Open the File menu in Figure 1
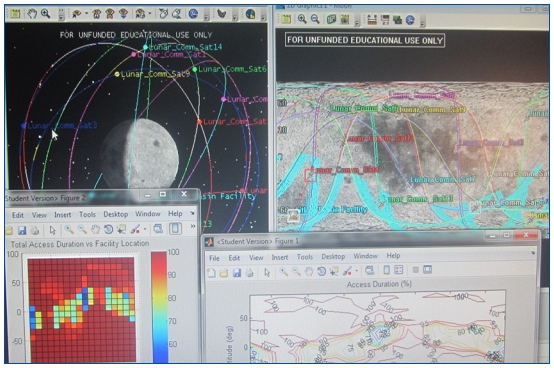Screen dimensions: 554x368 214,258
